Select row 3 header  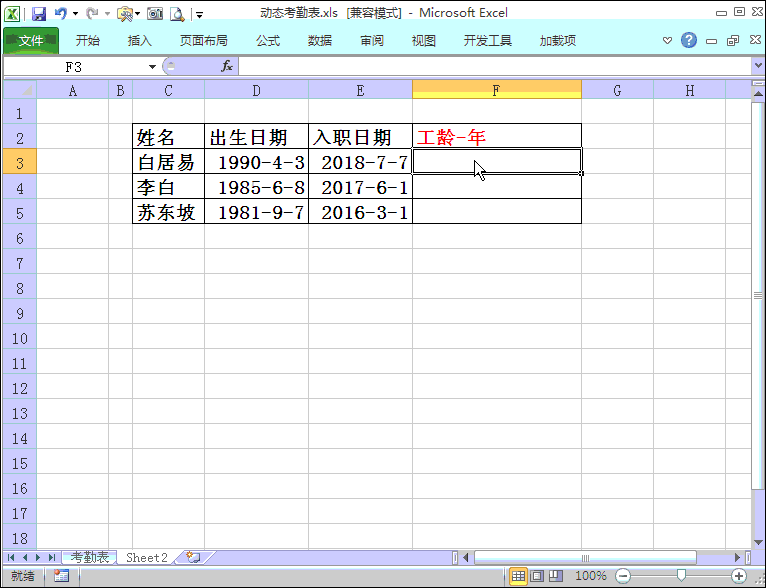20,162
